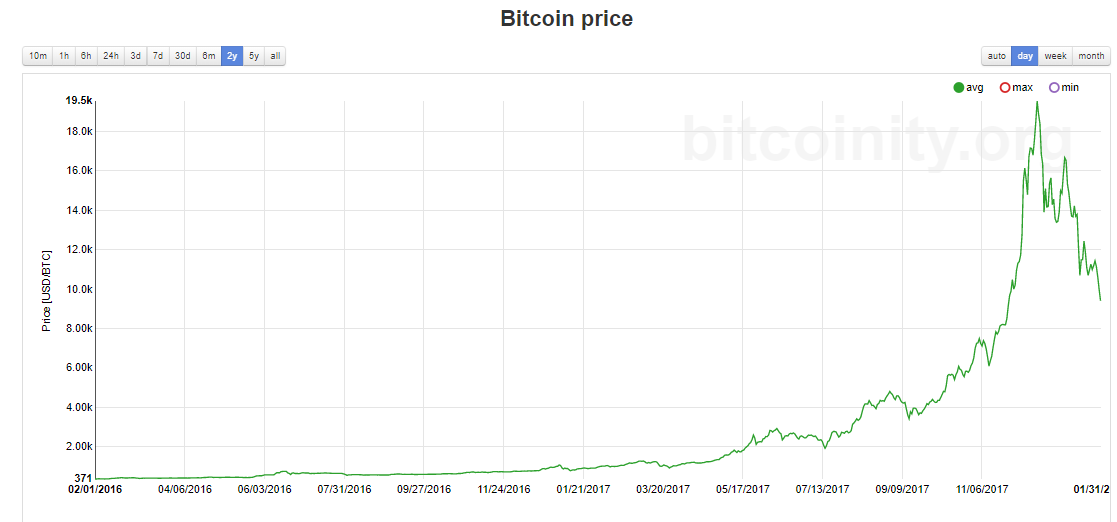Set the time span to 6h

(86, 56)
